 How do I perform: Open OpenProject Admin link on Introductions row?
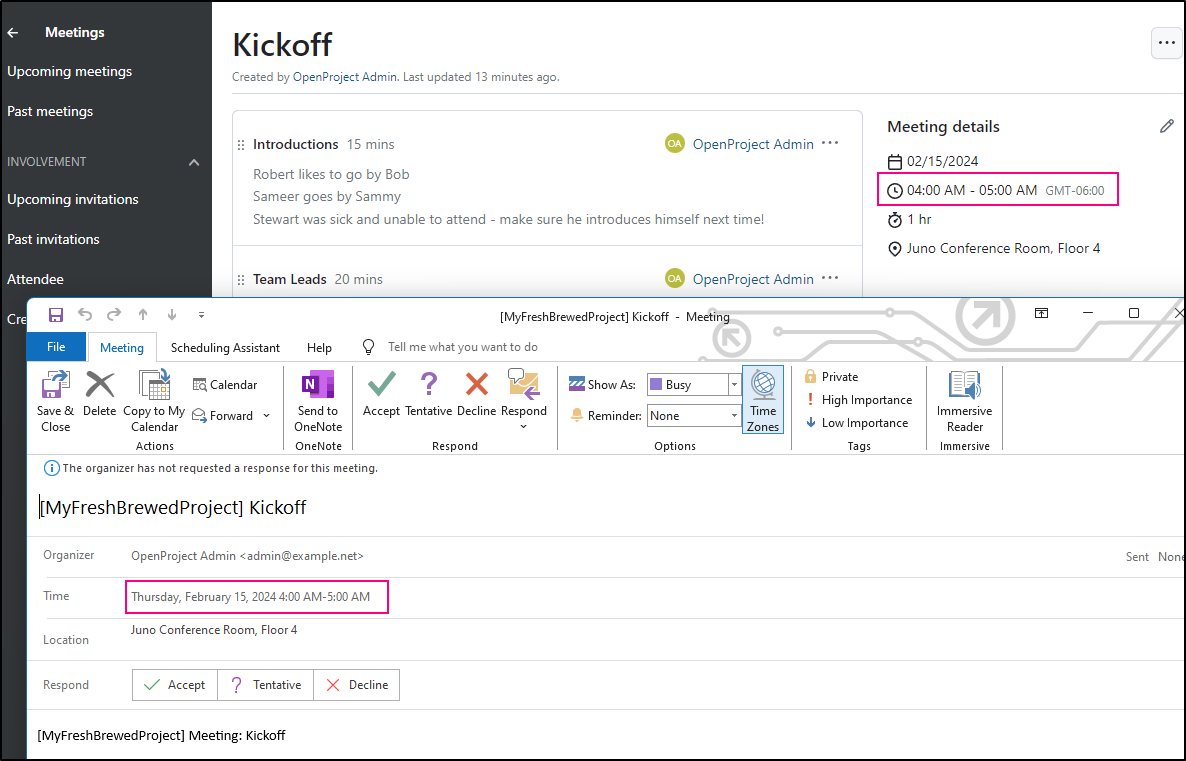click(x=753, y=144)
